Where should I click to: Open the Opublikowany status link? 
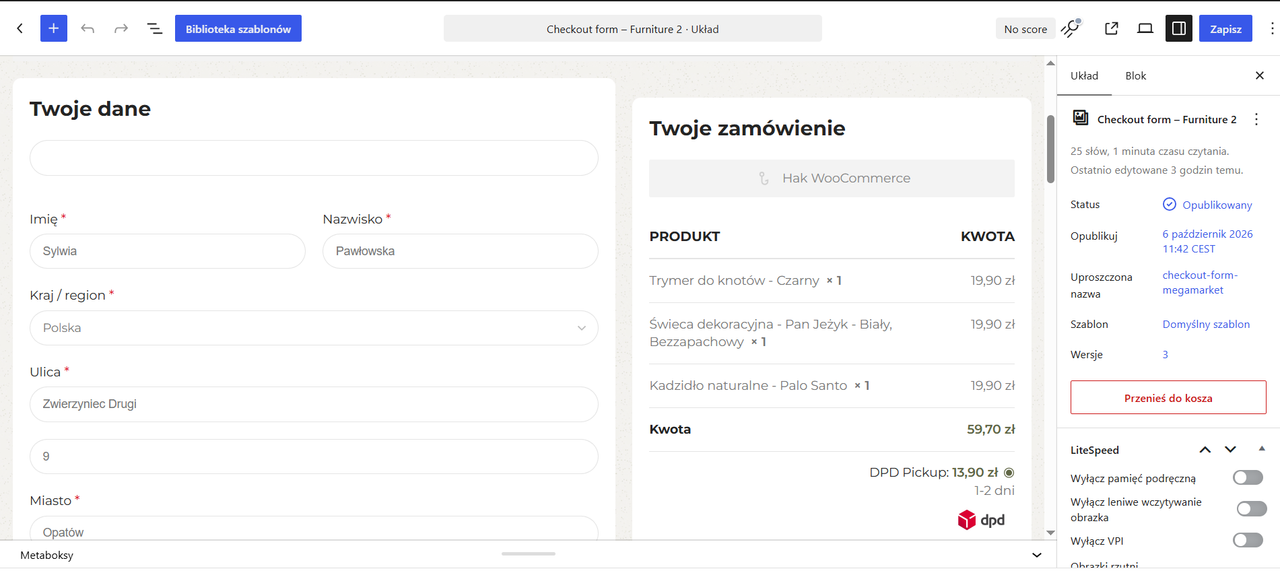(1217, 205)
